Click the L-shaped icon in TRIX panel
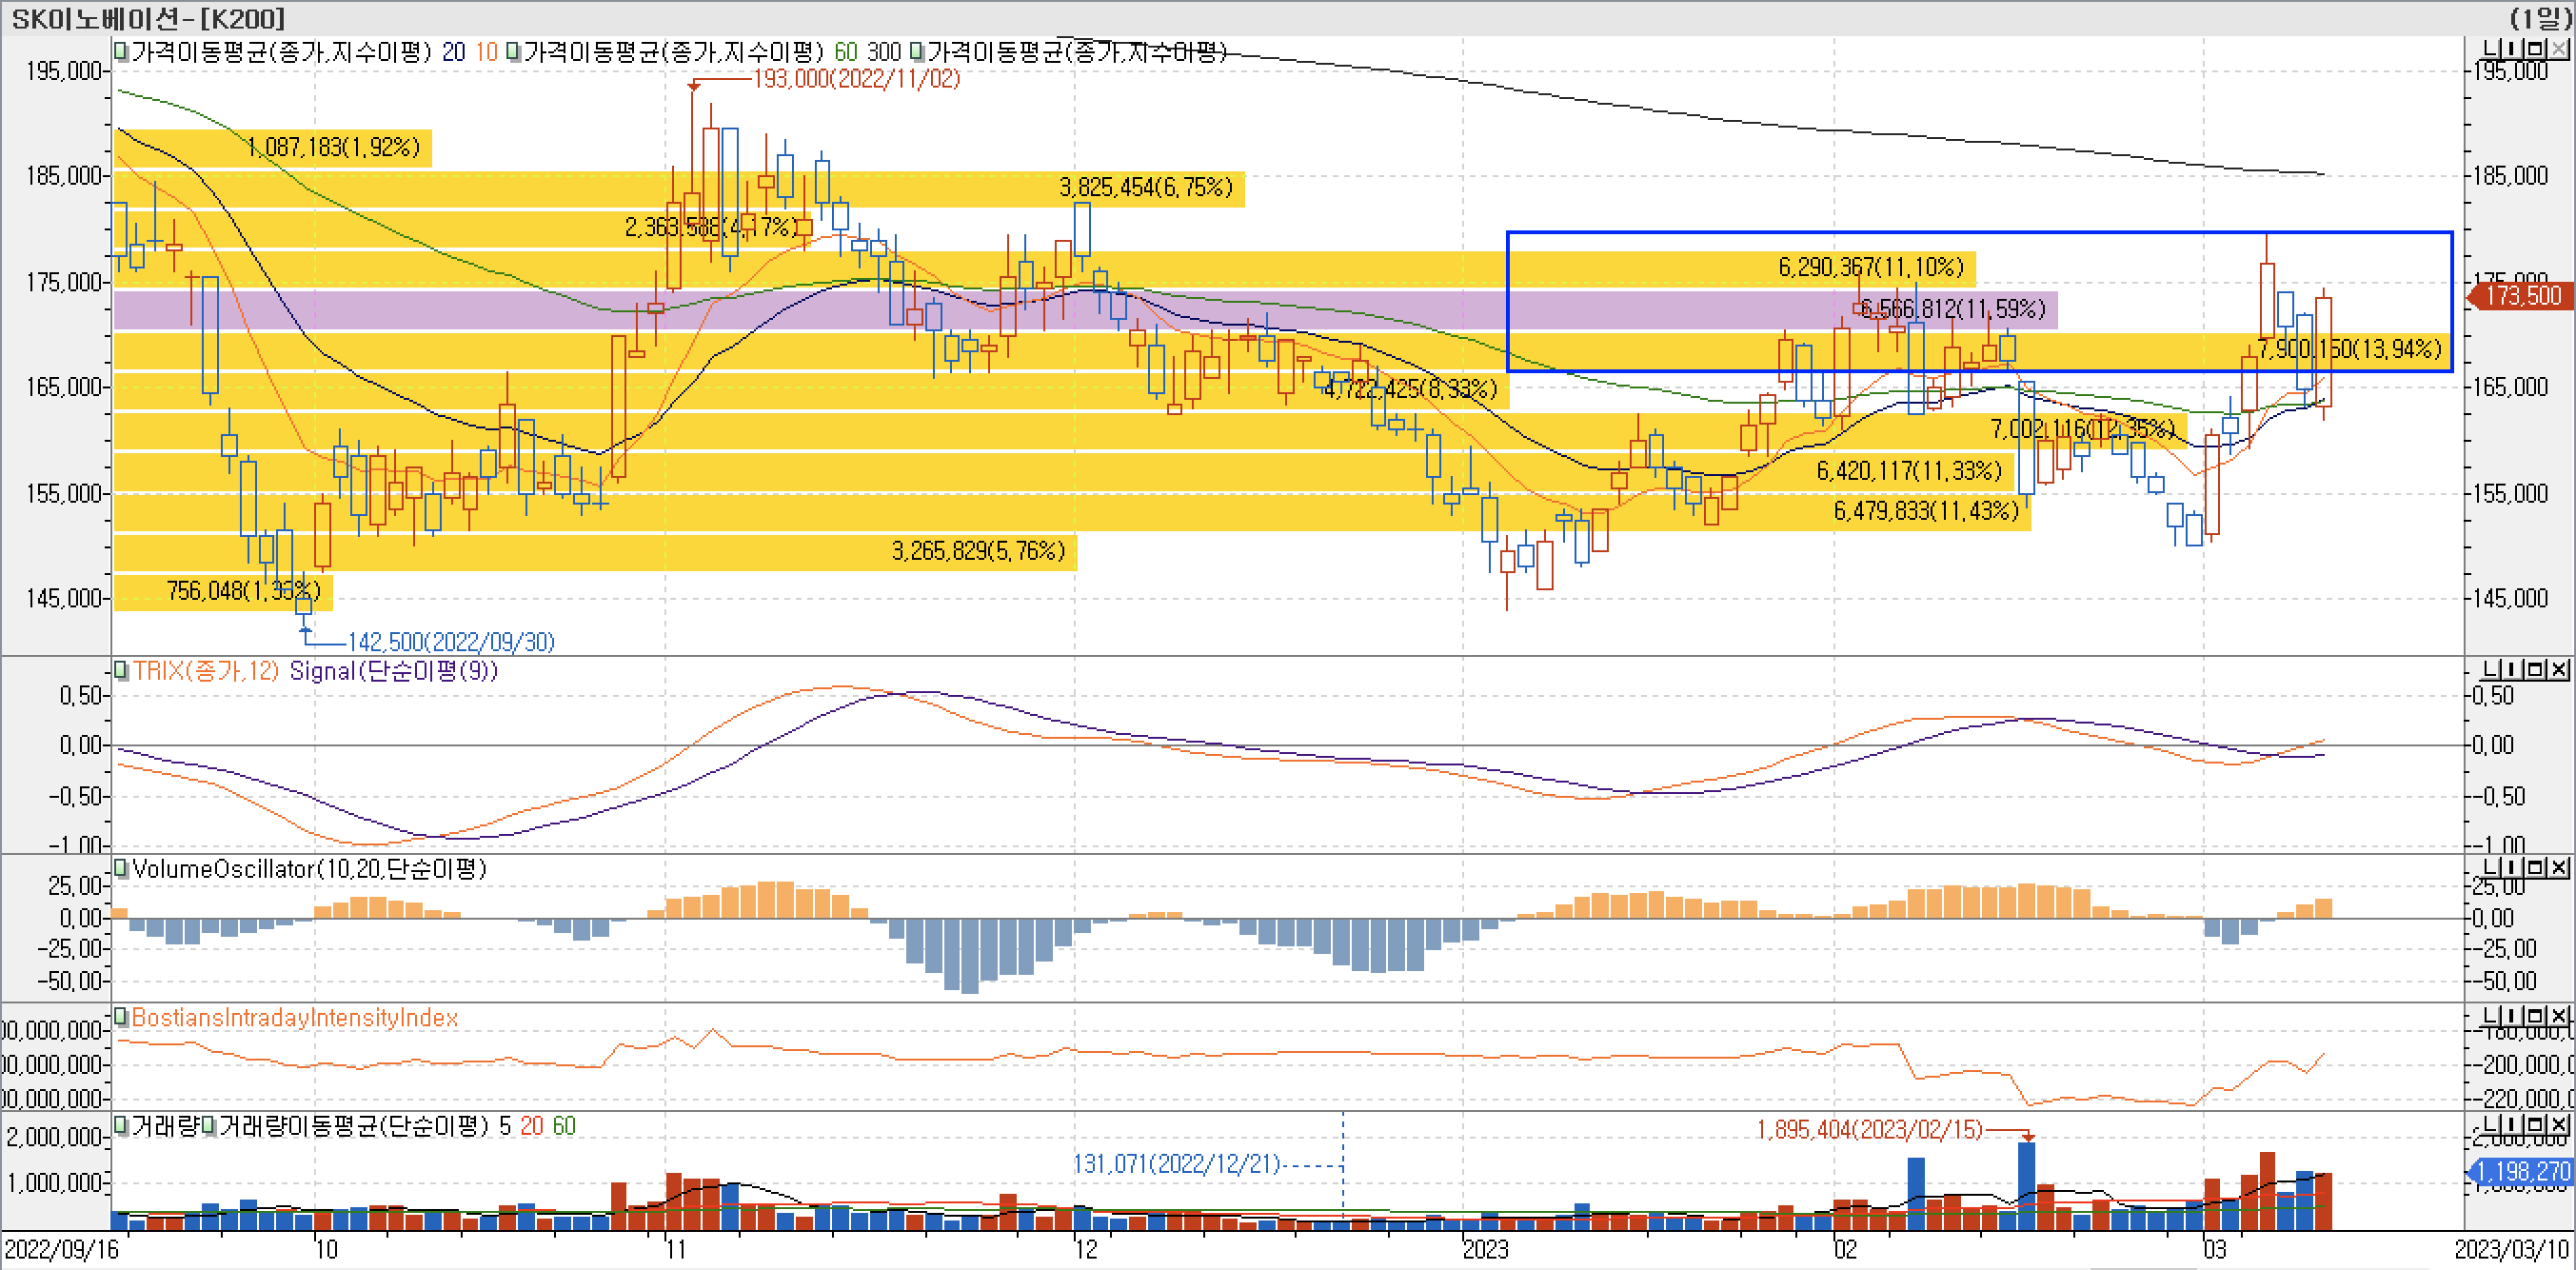The height and width of the screenshot is (1270, 2576). tap(2491, 669)
